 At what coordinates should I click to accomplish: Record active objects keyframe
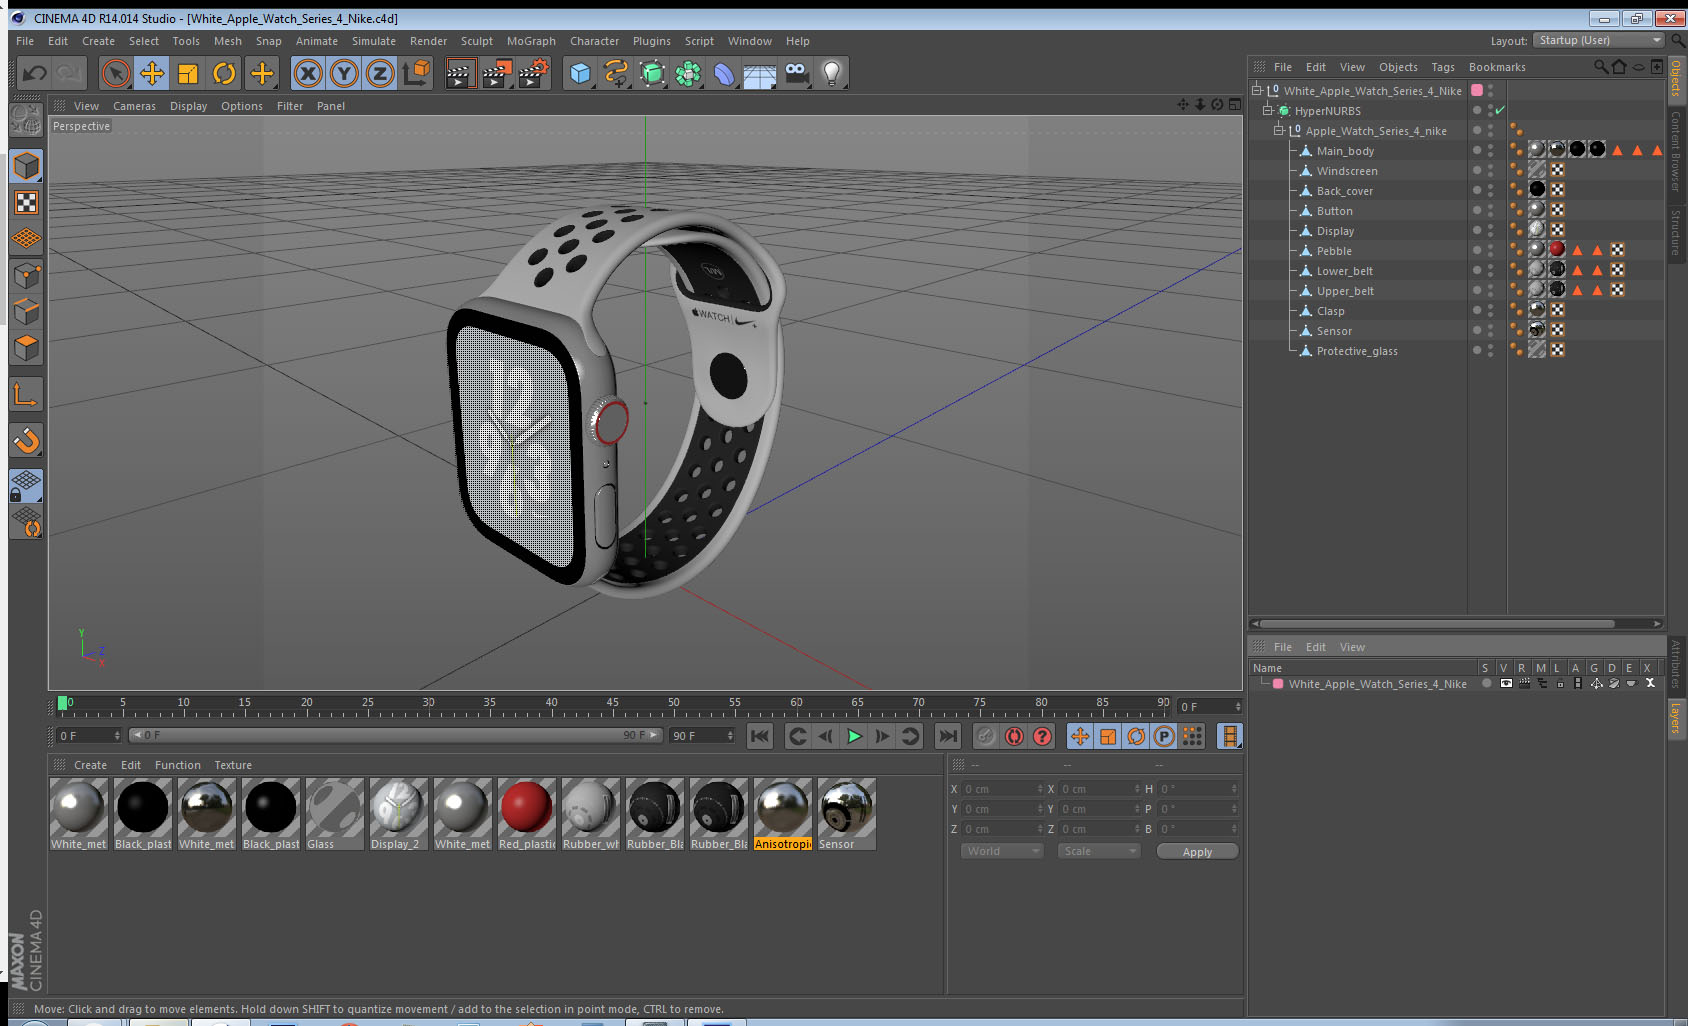pyautogui.click(x=986, y=736)
